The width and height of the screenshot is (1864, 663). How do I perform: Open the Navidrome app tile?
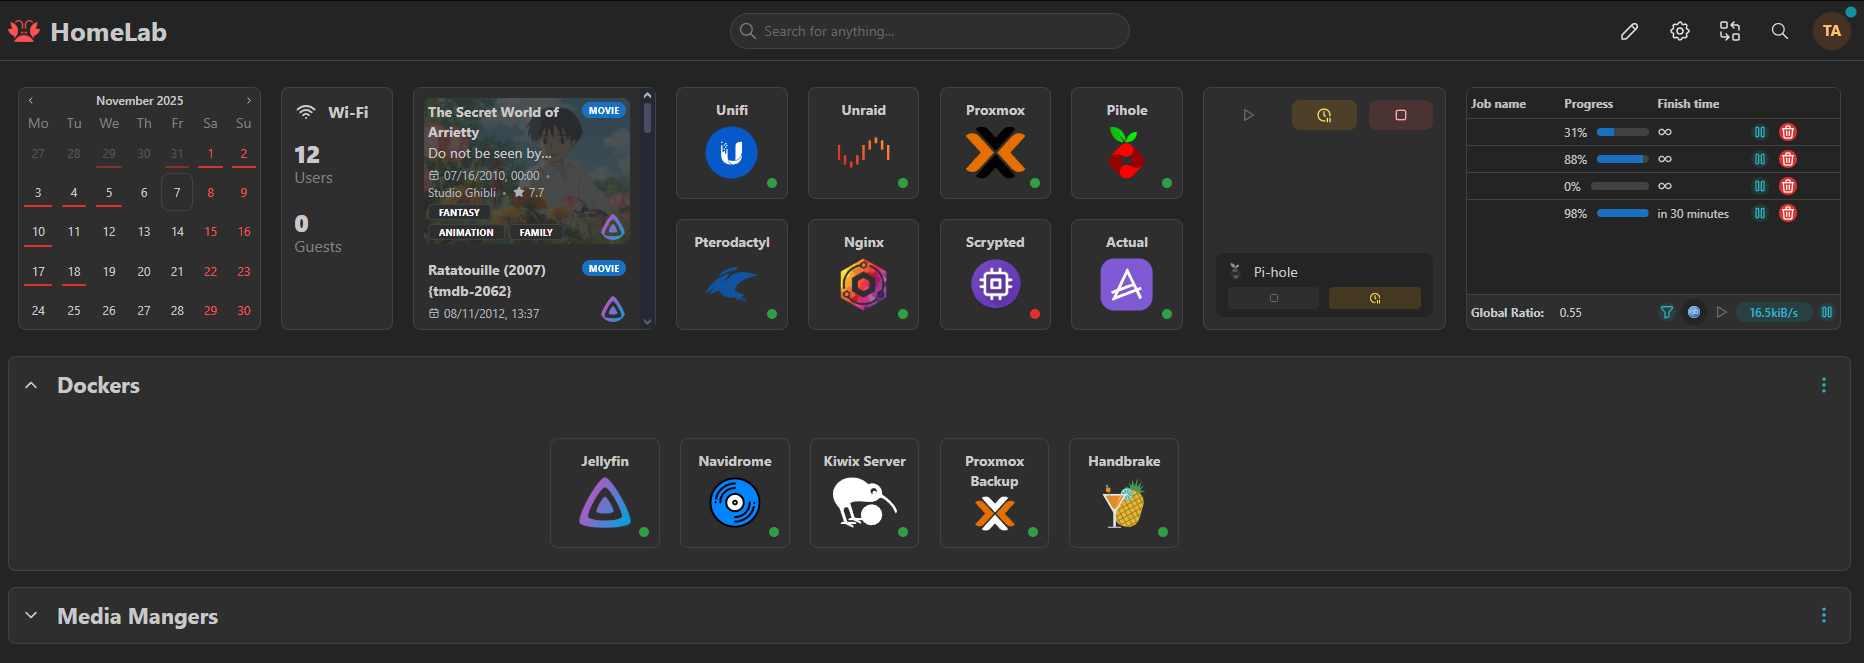(735, 493)
